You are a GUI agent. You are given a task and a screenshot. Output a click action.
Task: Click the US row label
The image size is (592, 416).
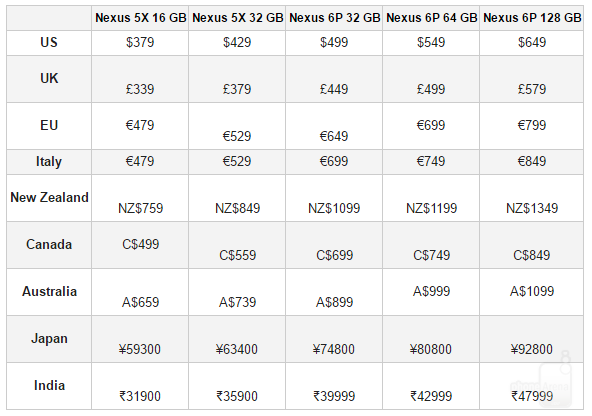pyautogui.click(x=49, y=42)
